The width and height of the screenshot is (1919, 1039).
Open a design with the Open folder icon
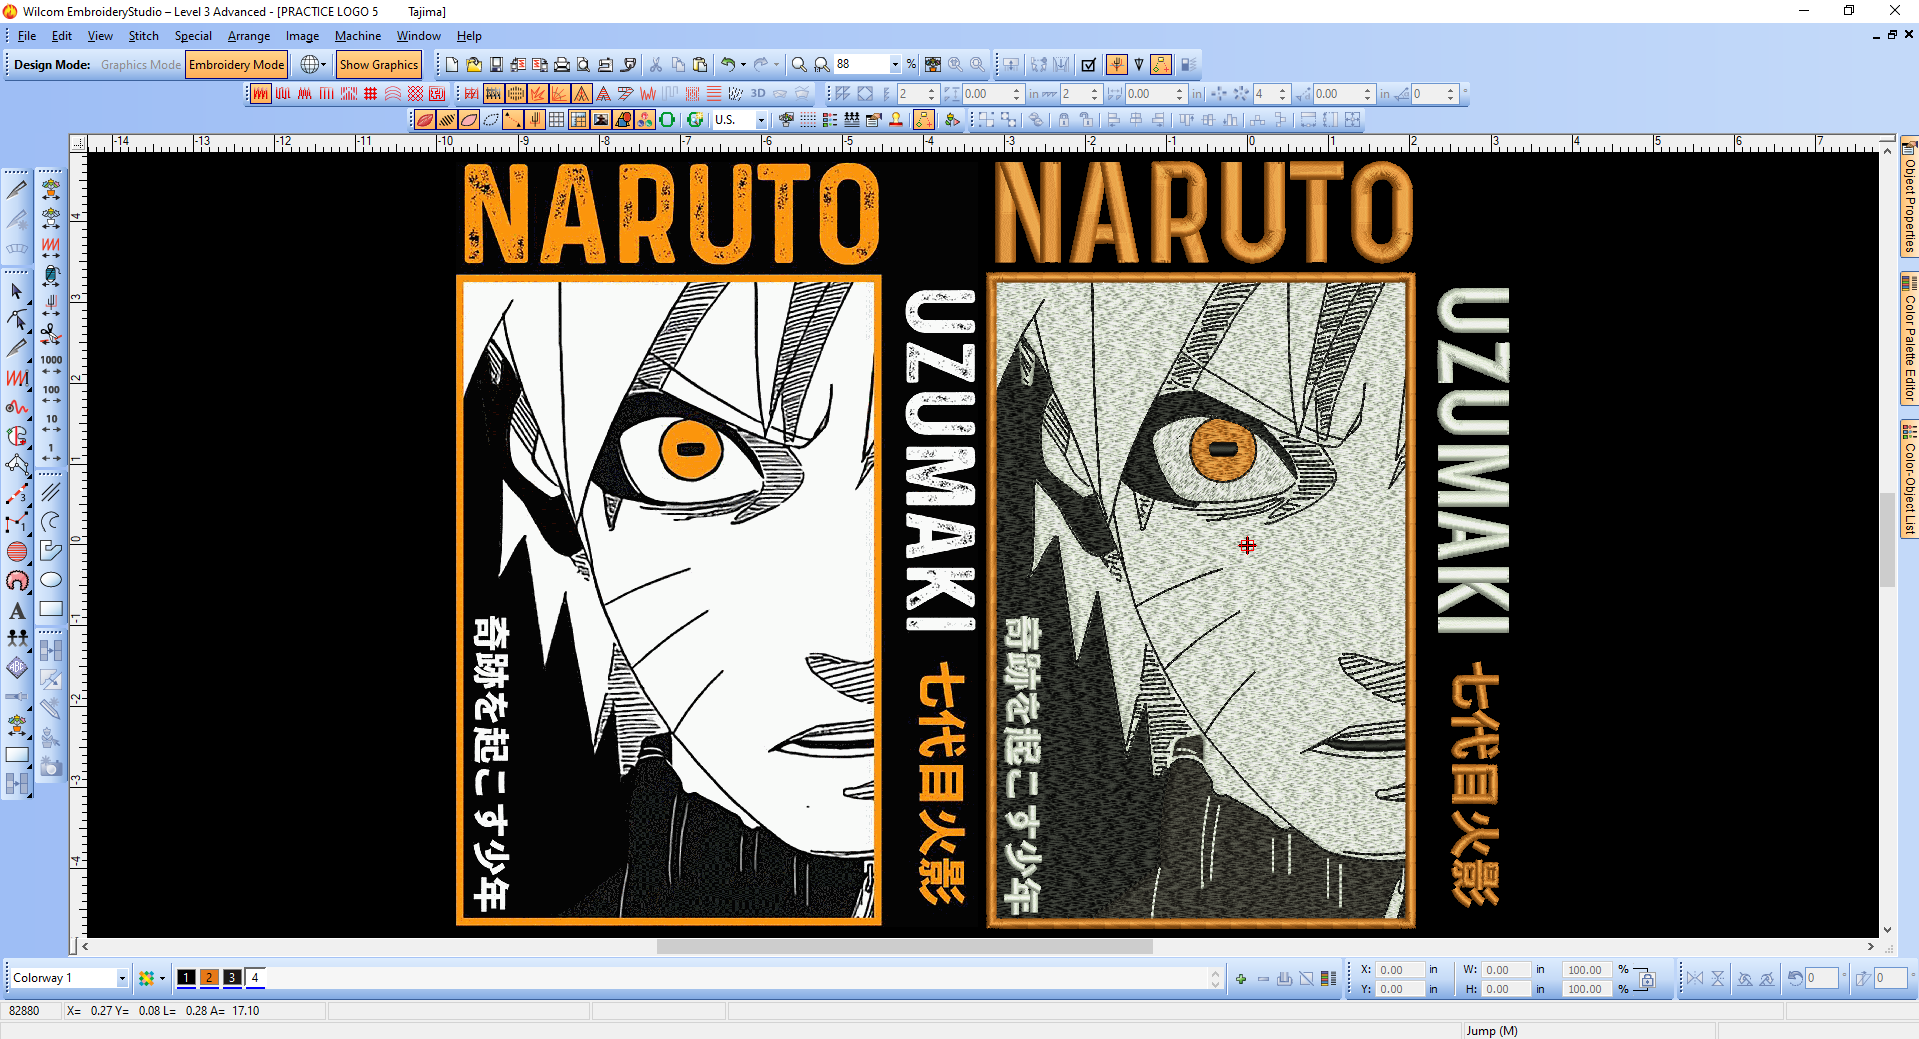[474, 65]
